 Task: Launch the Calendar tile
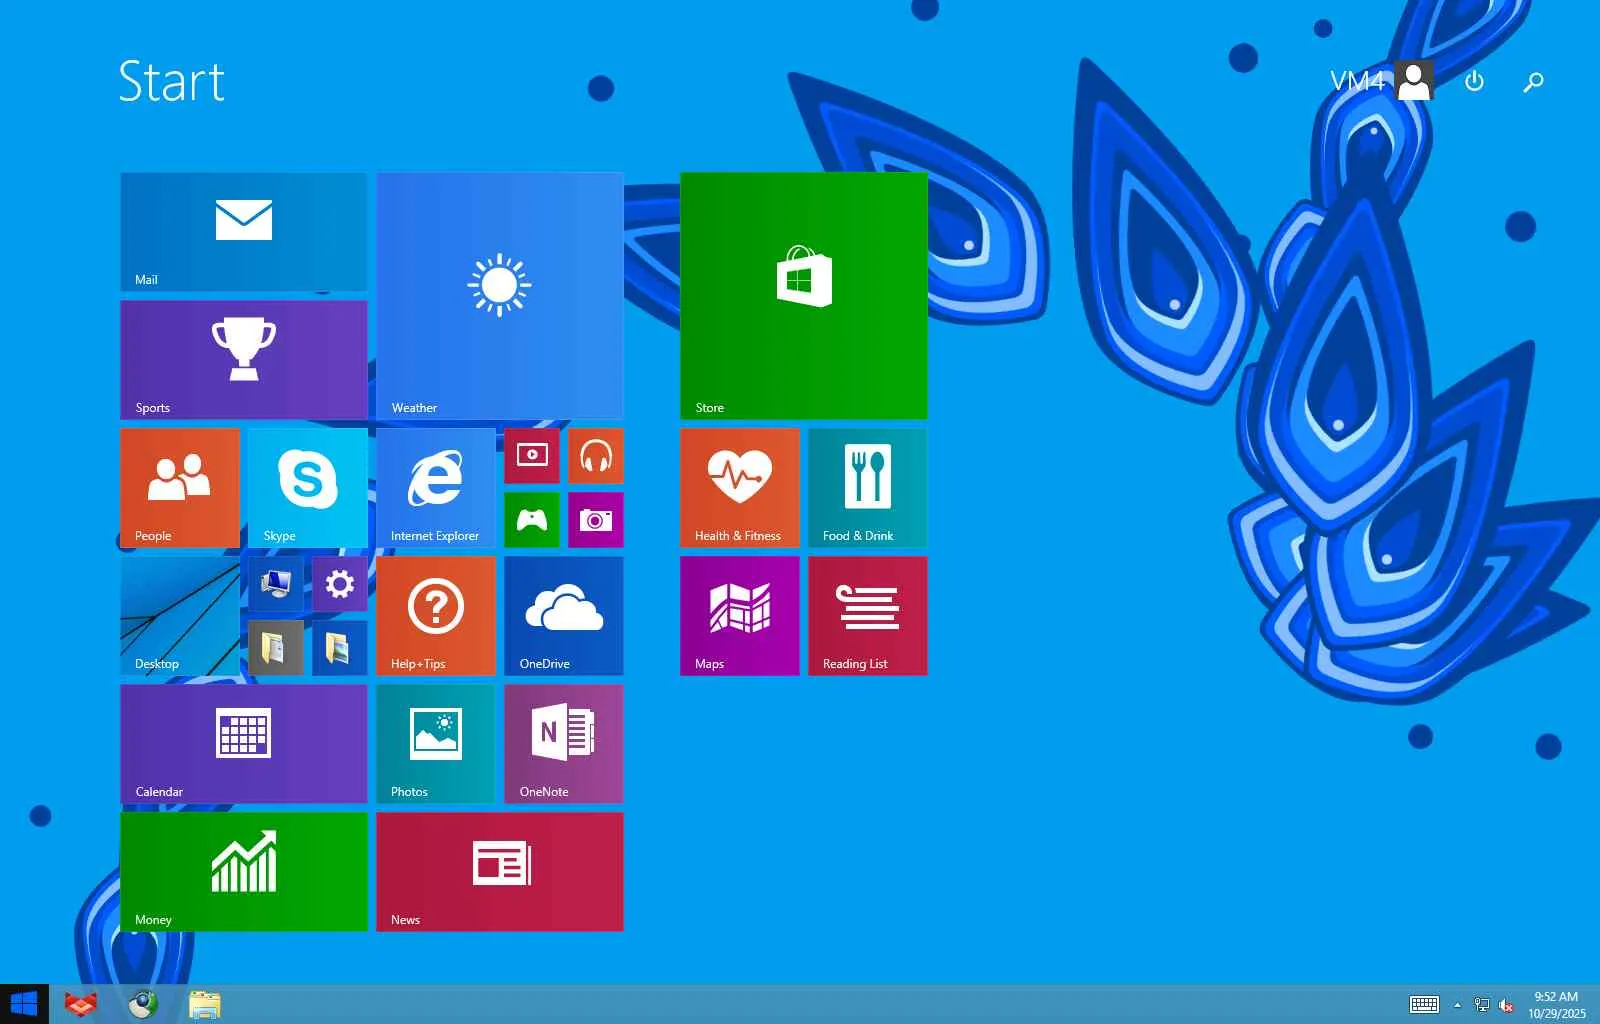point(244,744)
